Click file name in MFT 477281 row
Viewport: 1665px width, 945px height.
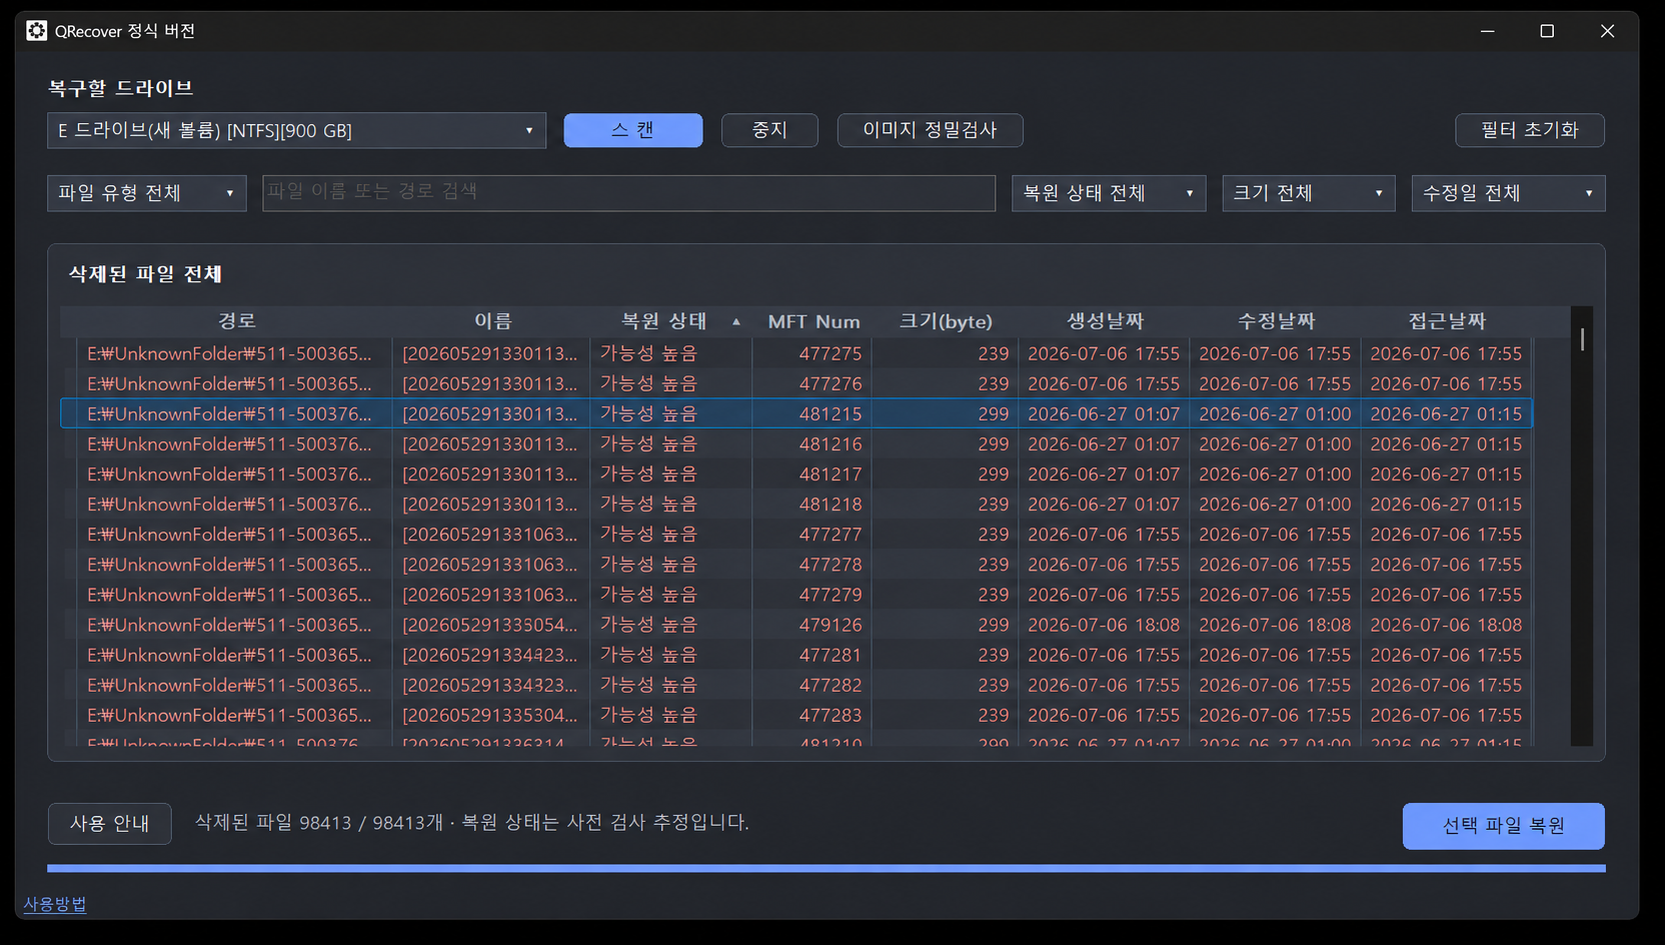490,655
